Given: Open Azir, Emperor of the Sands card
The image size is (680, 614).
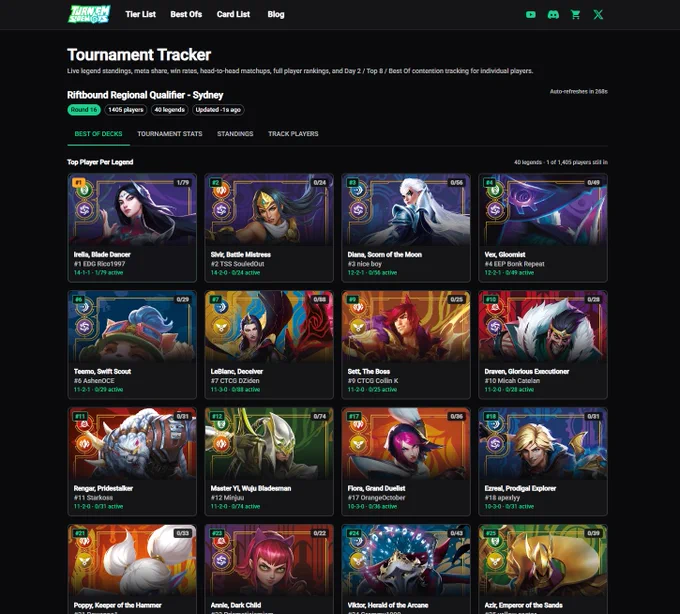Looking at the screenshot, I should 543,569.
